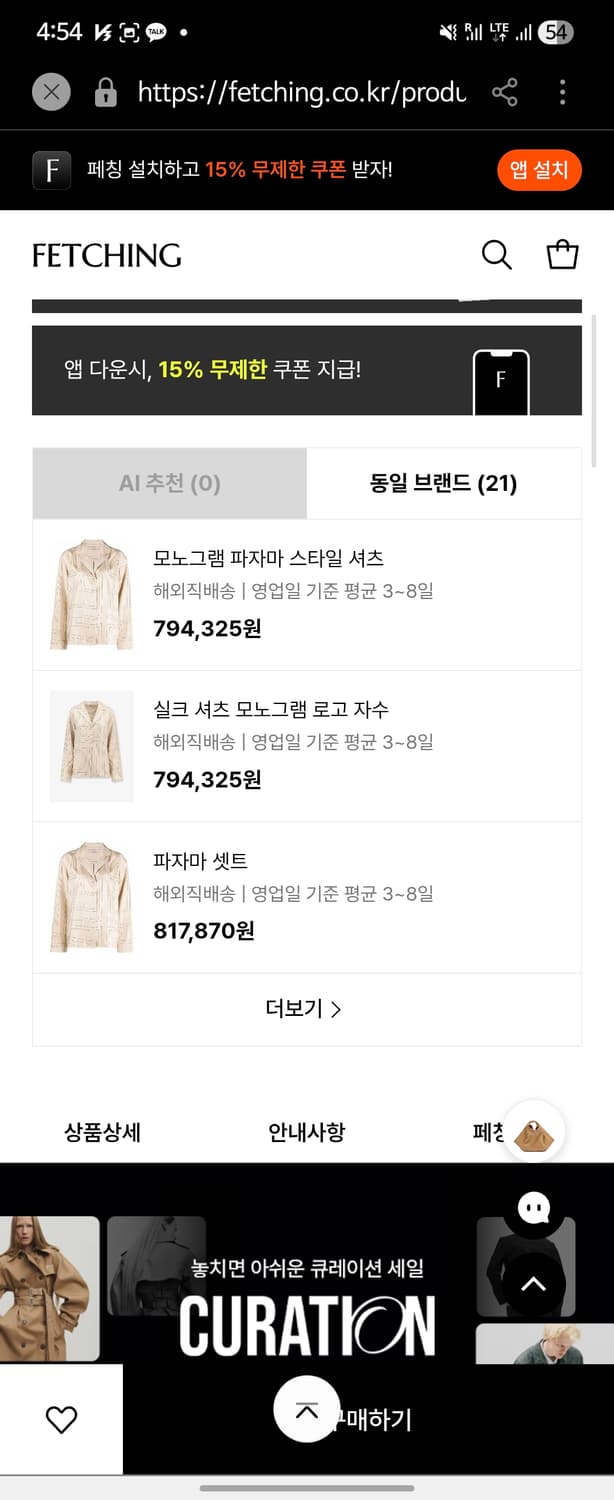Viewport: 614px width, 1500px height.
Task: Open the browser share menu
Action: coord(506,92)
